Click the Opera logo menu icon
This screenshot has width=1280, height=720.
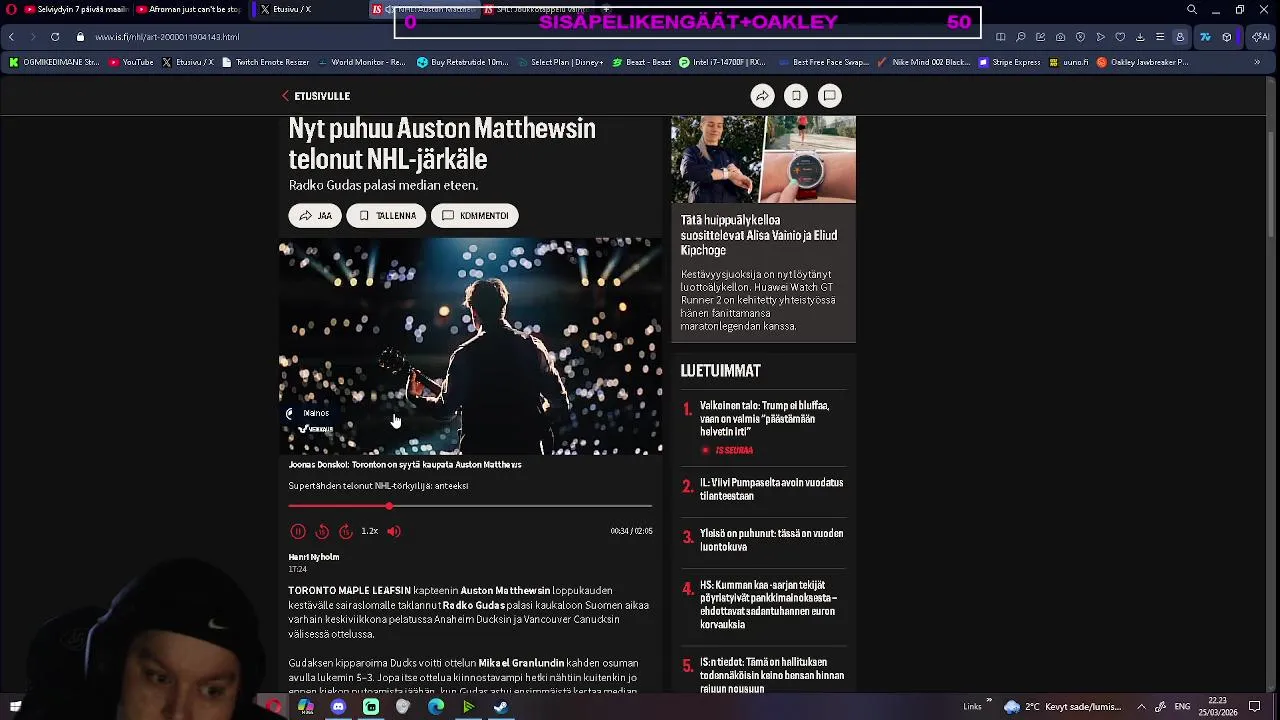point(12,9)
